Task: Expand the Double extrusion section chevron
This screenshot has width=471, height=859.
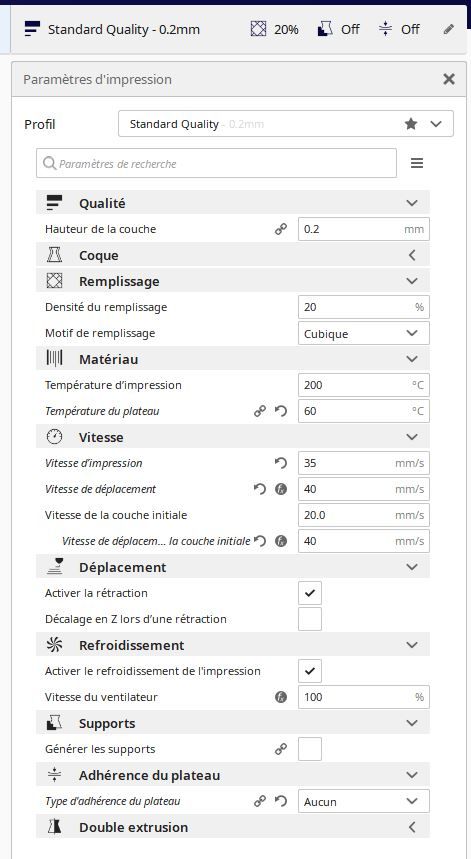Action: click(x=412, y=827)
